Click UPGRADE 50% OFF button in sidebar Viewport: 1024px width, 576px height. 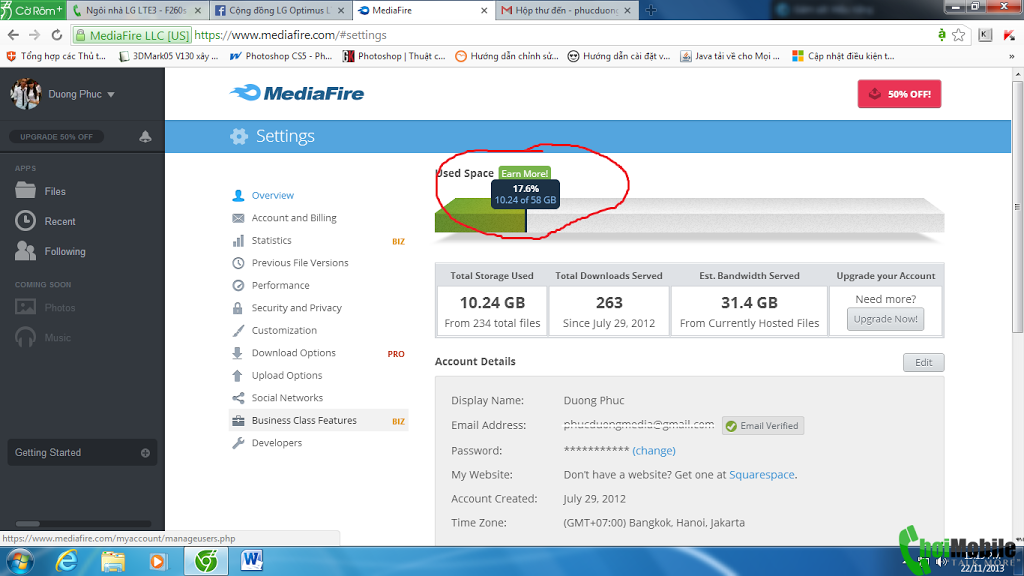56,136
